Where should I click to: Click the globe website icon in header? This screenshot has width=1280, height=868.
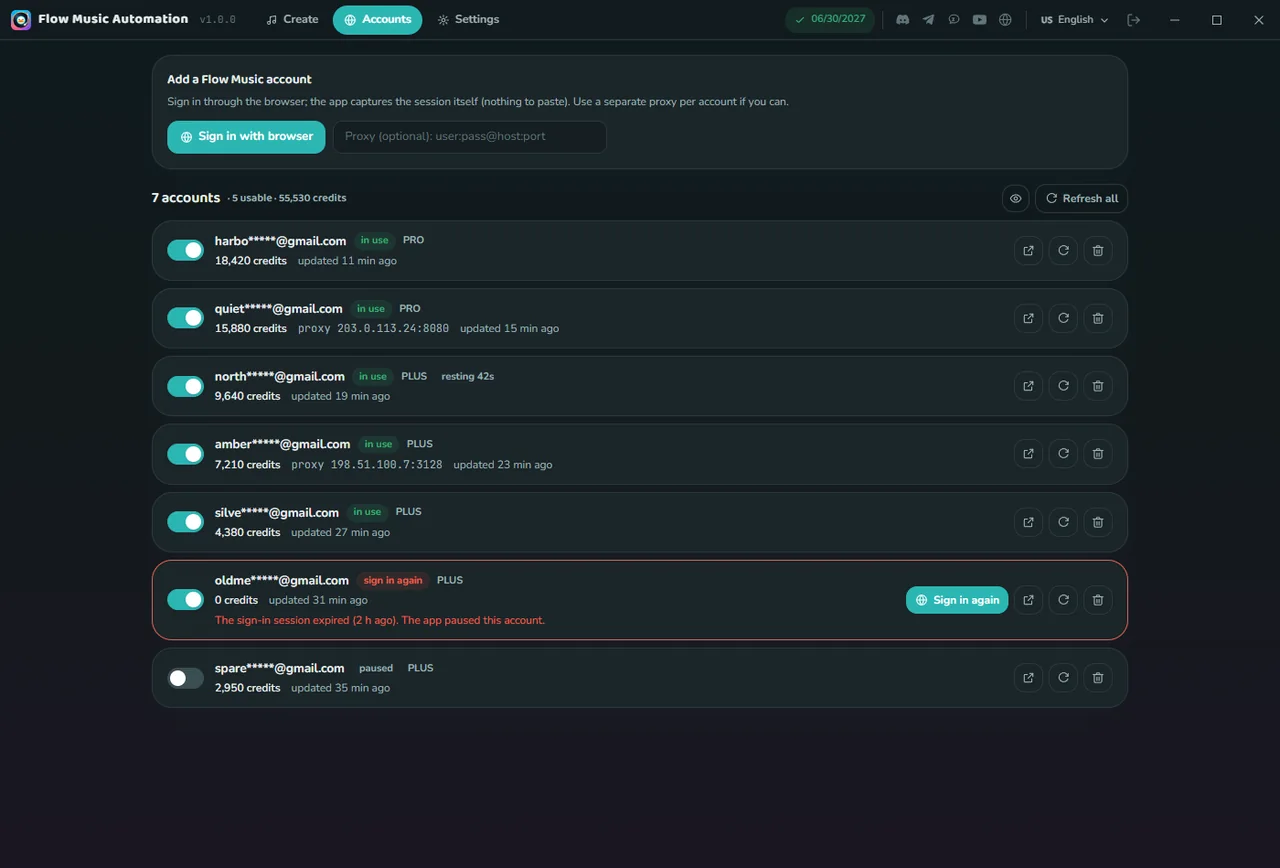[1006, 20]
